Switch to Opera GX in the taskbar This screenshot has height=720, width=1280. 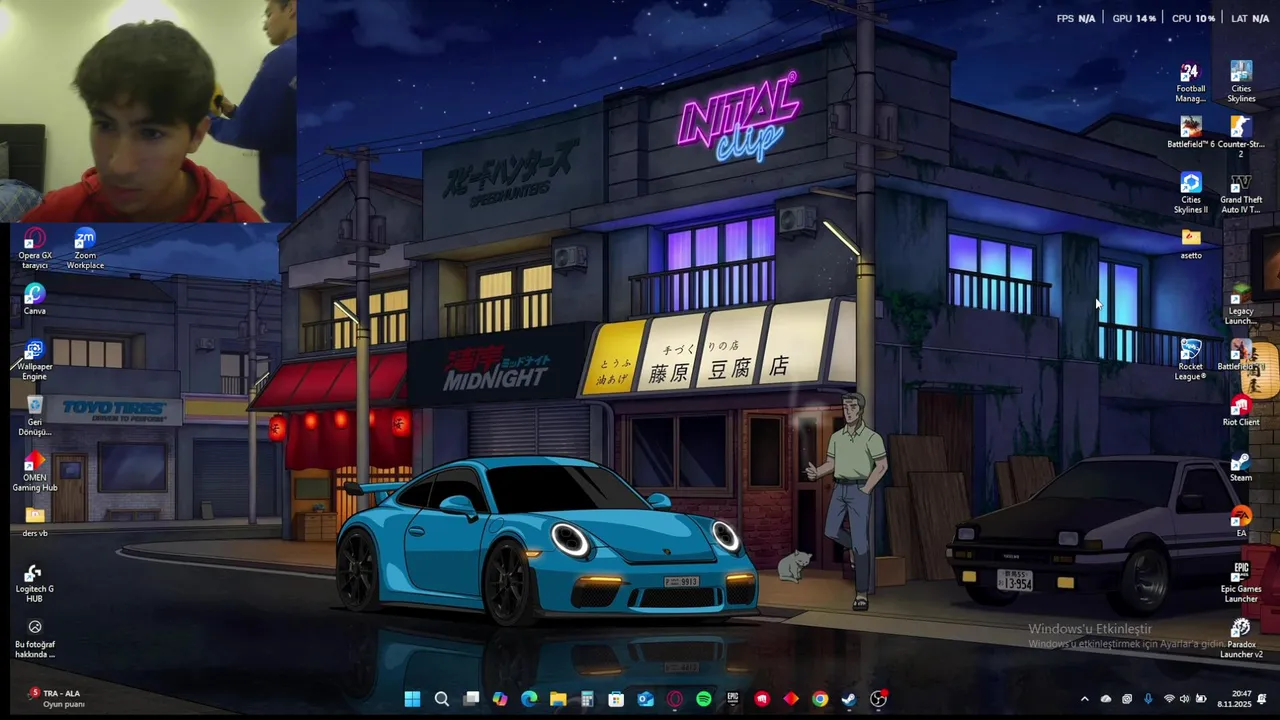click(x=674, y=699)
